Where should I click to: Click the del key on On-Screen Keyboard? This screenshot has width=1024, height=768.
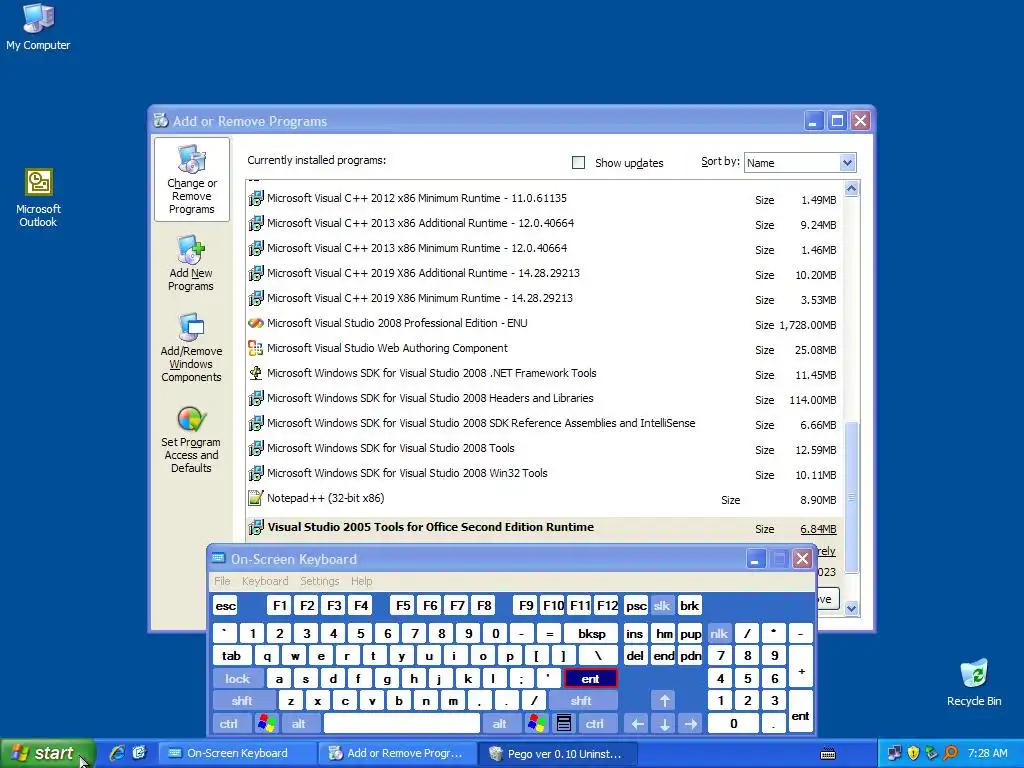point(635,656)
